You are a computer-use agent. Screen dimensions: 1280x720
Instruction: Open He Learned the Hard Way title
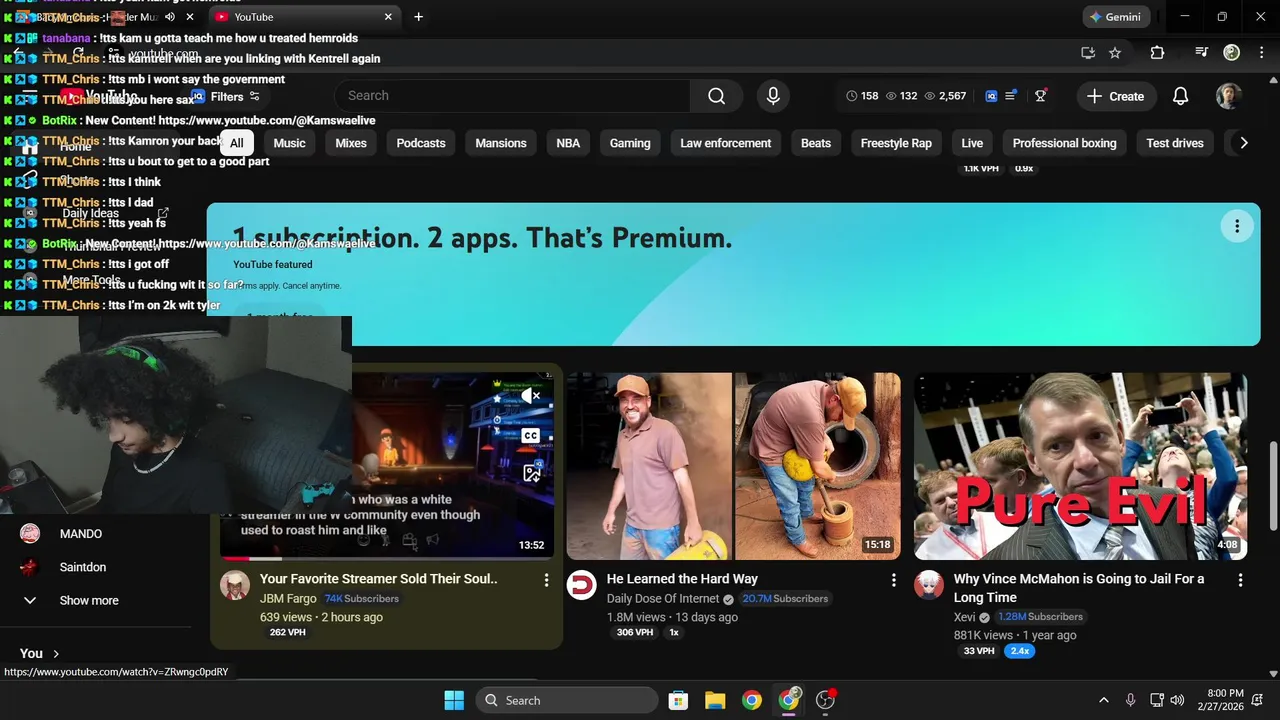pos(682,579)
